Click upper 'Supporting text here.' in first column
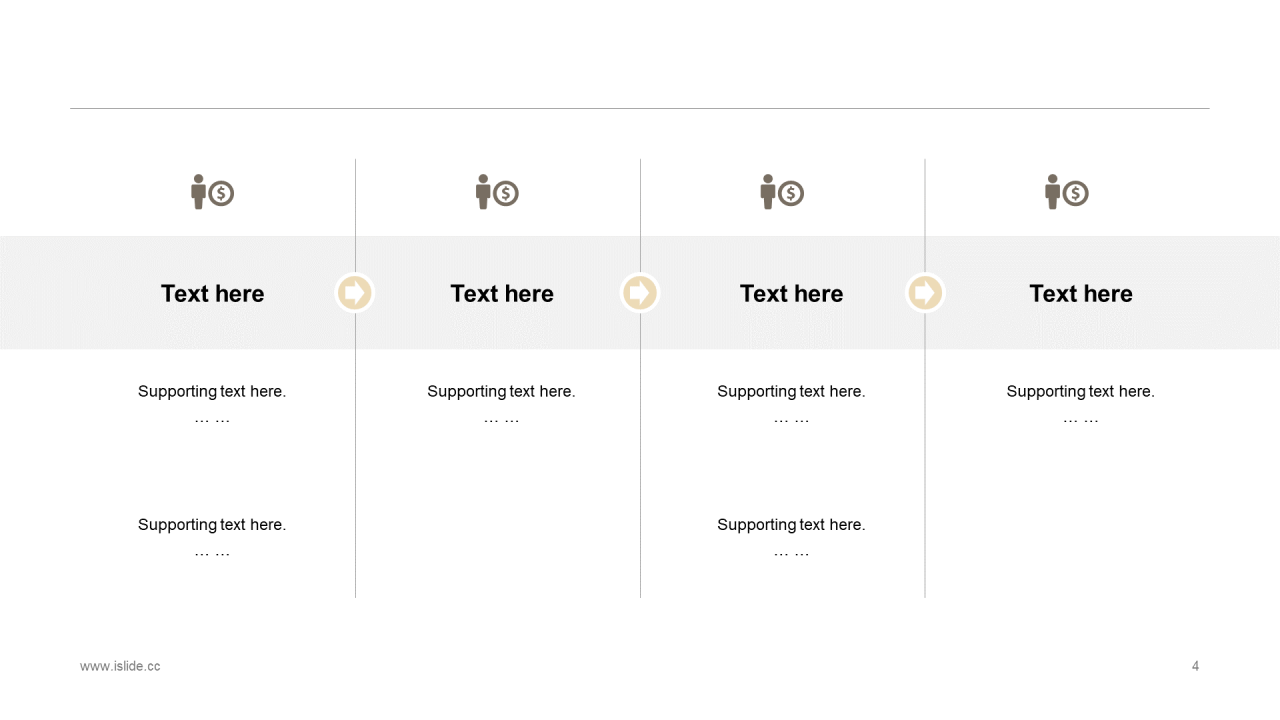Image resolution: width=1280 pixels, height=720 pixels. coord(212,391)
